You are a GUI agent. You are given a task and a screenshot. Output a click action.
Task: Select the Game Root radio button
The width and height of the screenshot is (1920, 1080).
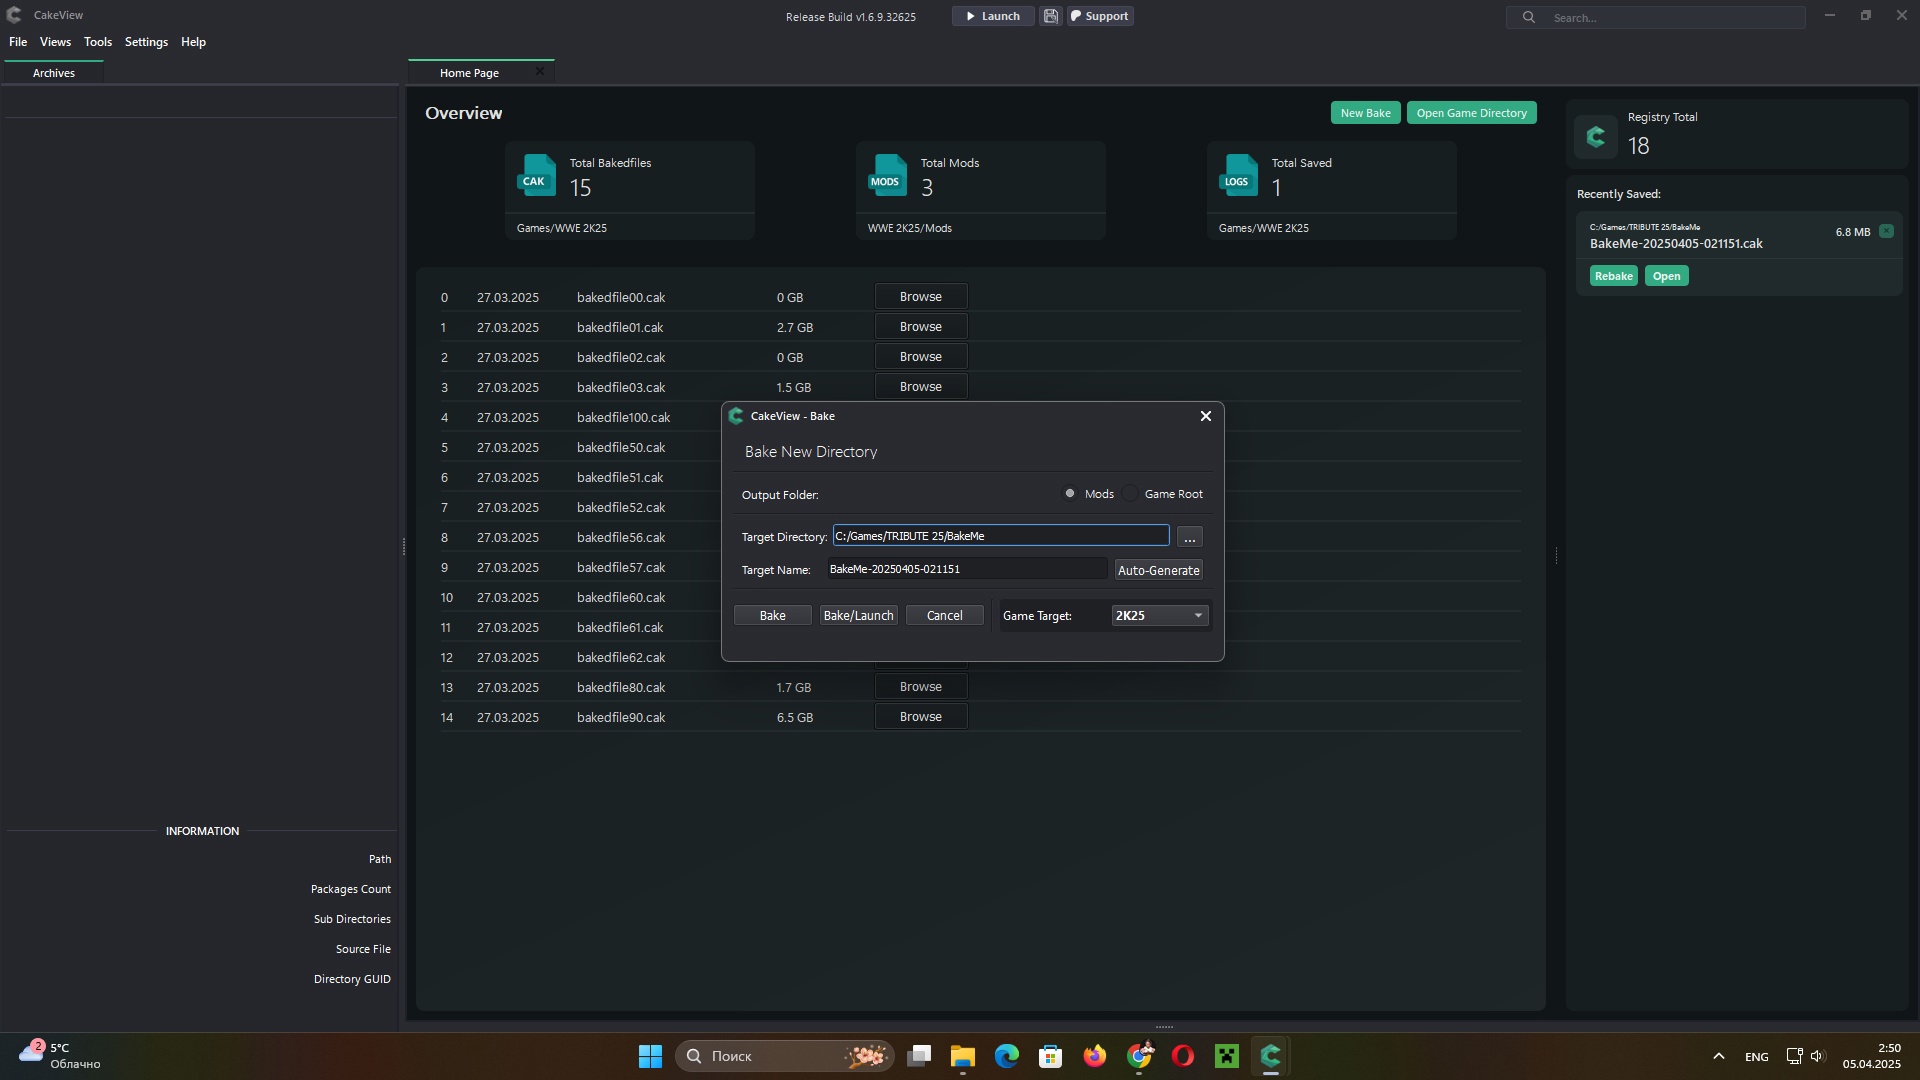tap(1131, 494)
